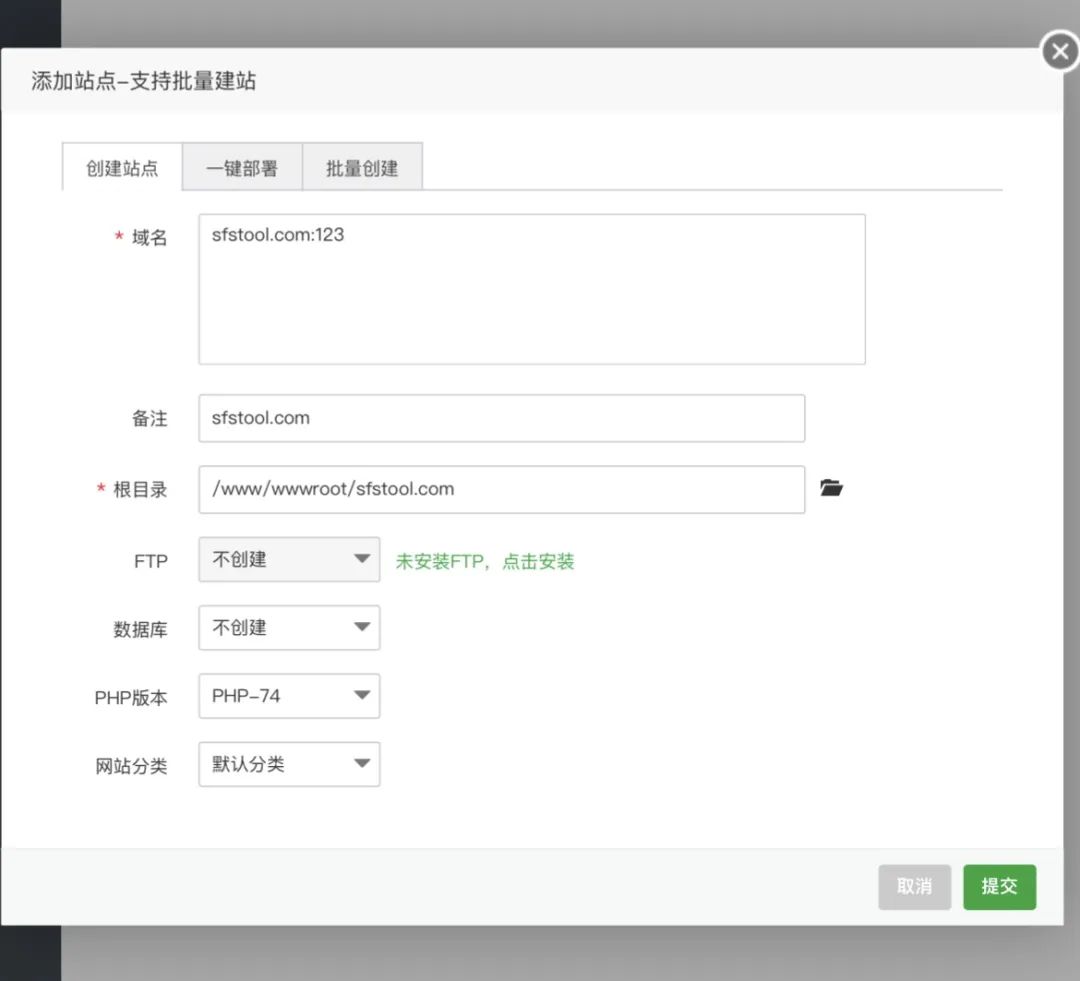Open the PHP版本 PHP-74 dropdown
The width and height of the screenshot is (1080, 981).
pyautogui.click(x=289, y=696)
